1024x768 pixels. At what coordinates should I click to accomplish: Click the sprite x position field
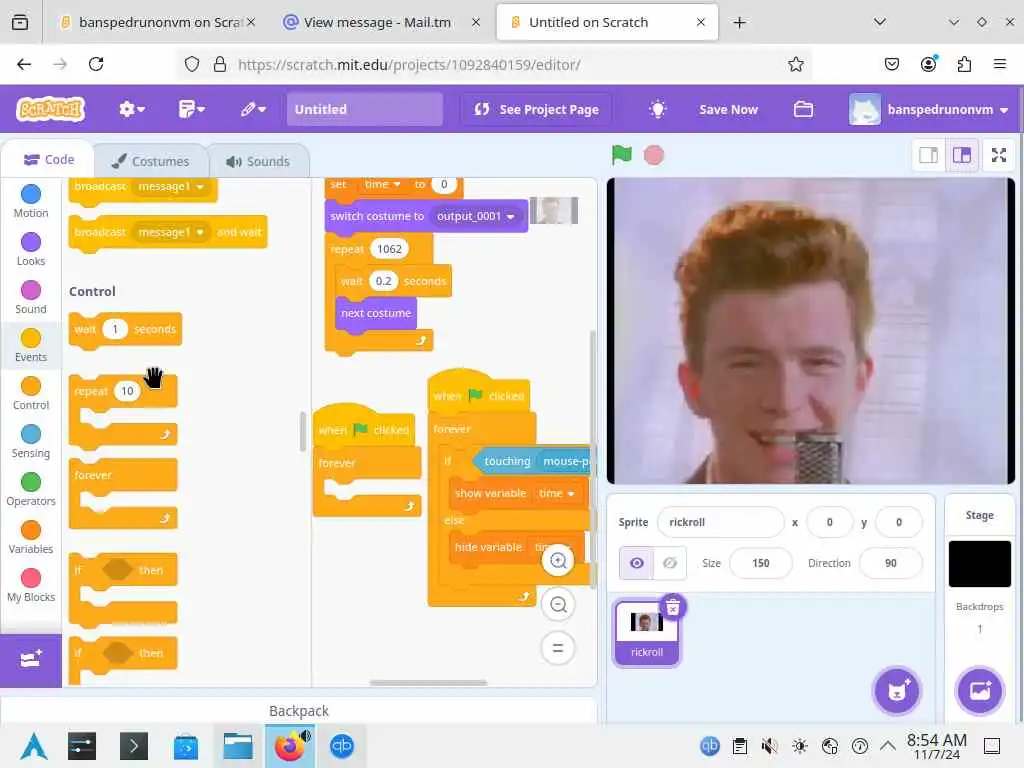(829, 522)
